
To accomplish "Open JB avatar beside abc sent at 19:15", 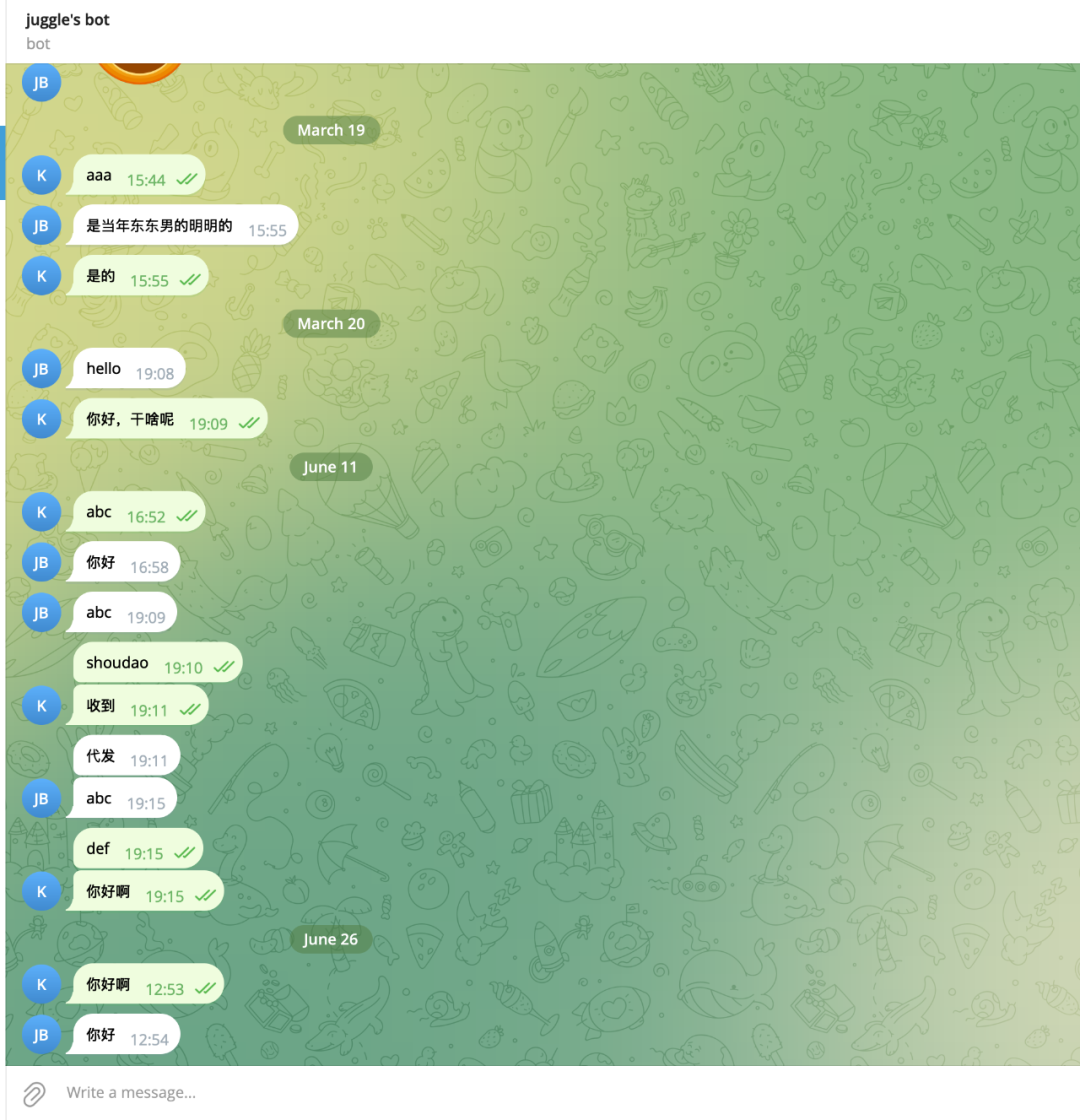I will tap(41, 799).
